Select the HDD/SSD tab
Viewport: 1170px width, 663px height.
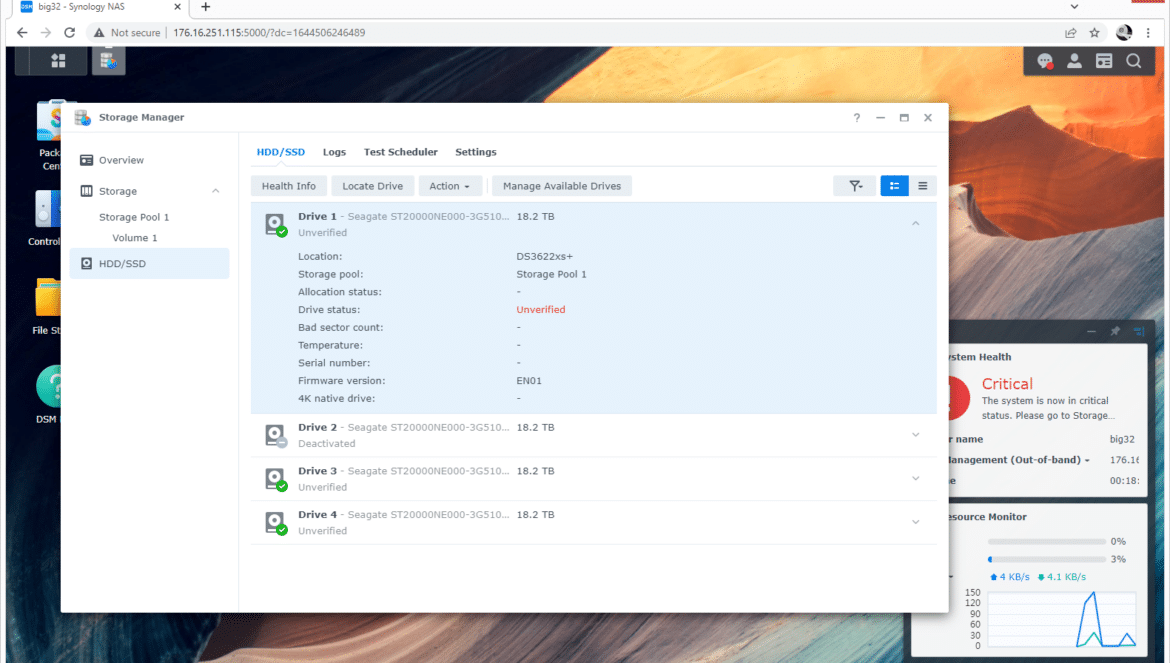tap(281, 152)
